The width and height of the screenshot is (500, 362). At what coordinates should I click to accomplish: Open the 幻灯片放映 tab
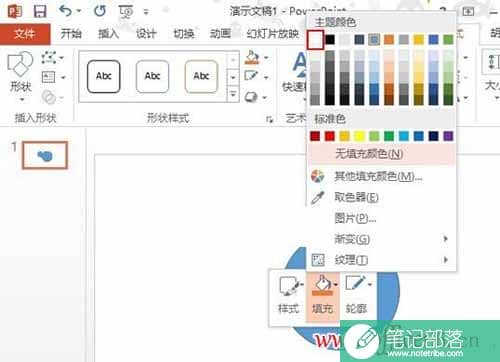pos(273,33)
